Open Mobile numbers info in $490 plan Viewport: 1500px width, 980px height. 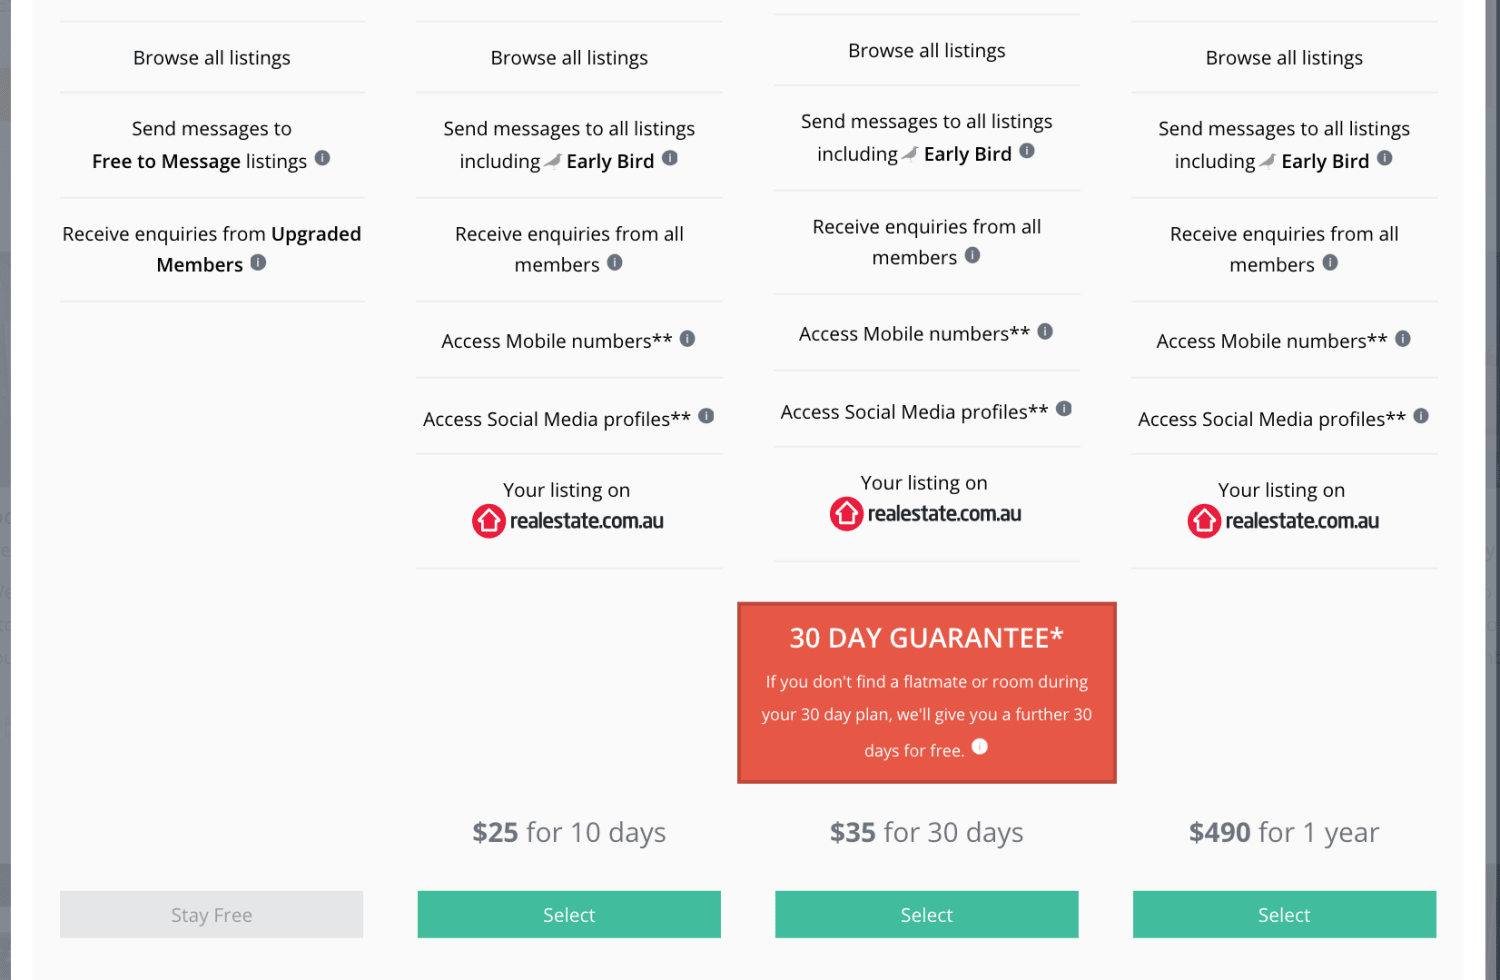tap(1403, 339)
